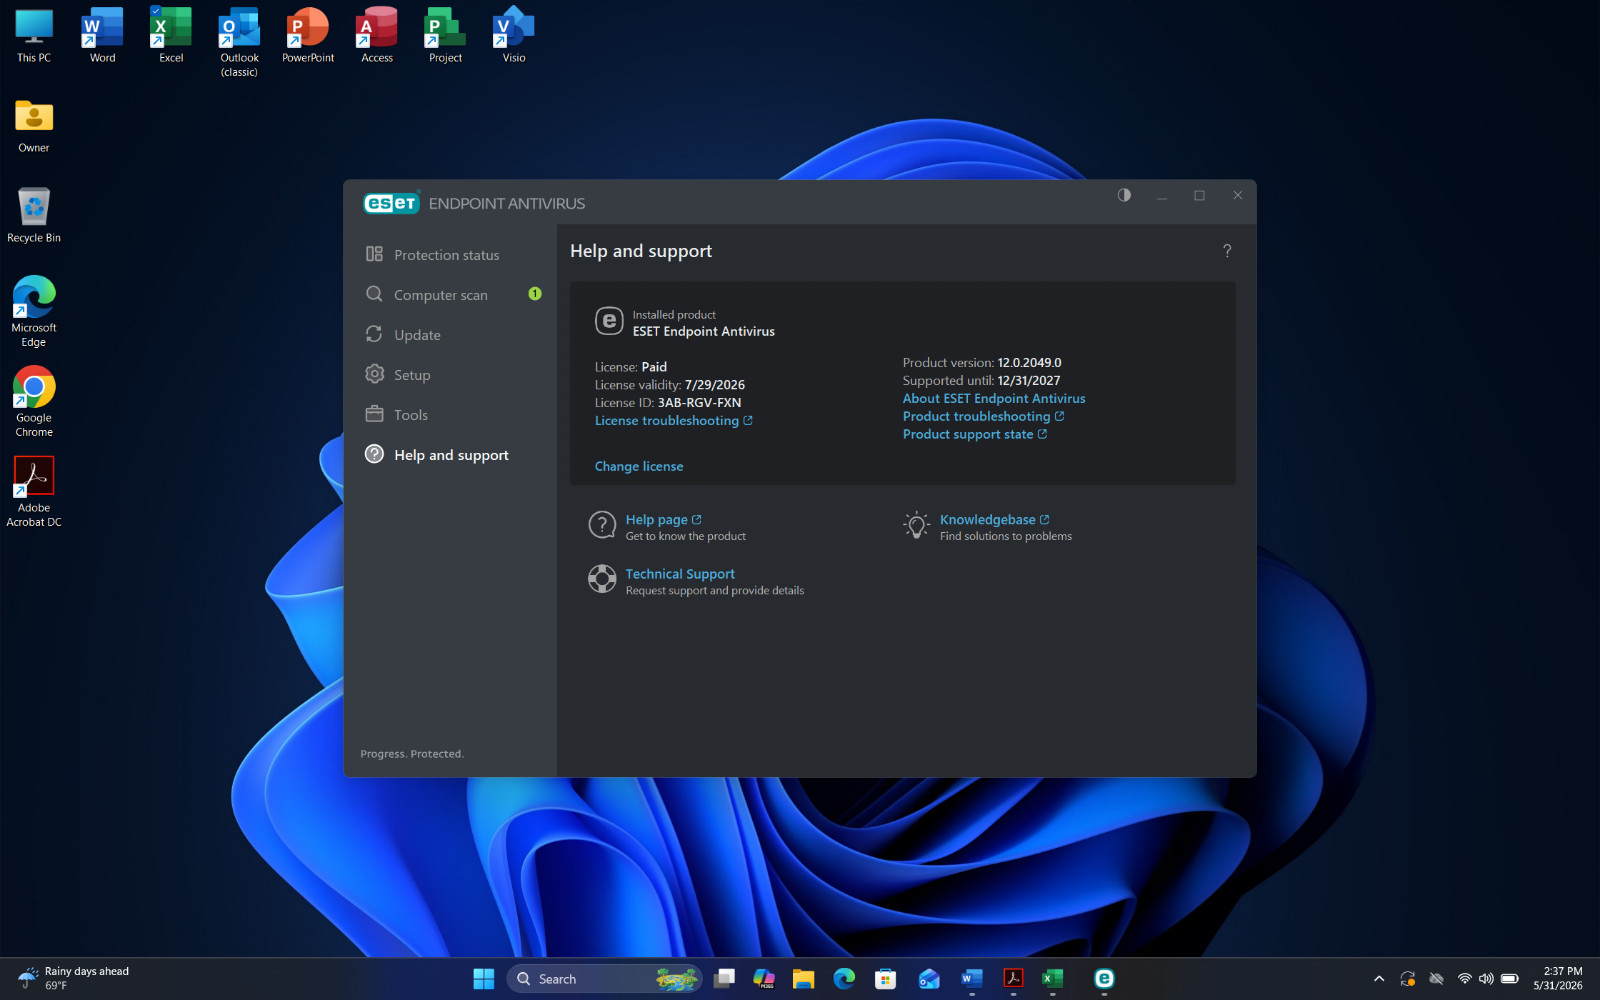Viewport: 1600px width, 1000px height.
Task: Select Google Chrome desktop shortcut
Action: [34, 401]
